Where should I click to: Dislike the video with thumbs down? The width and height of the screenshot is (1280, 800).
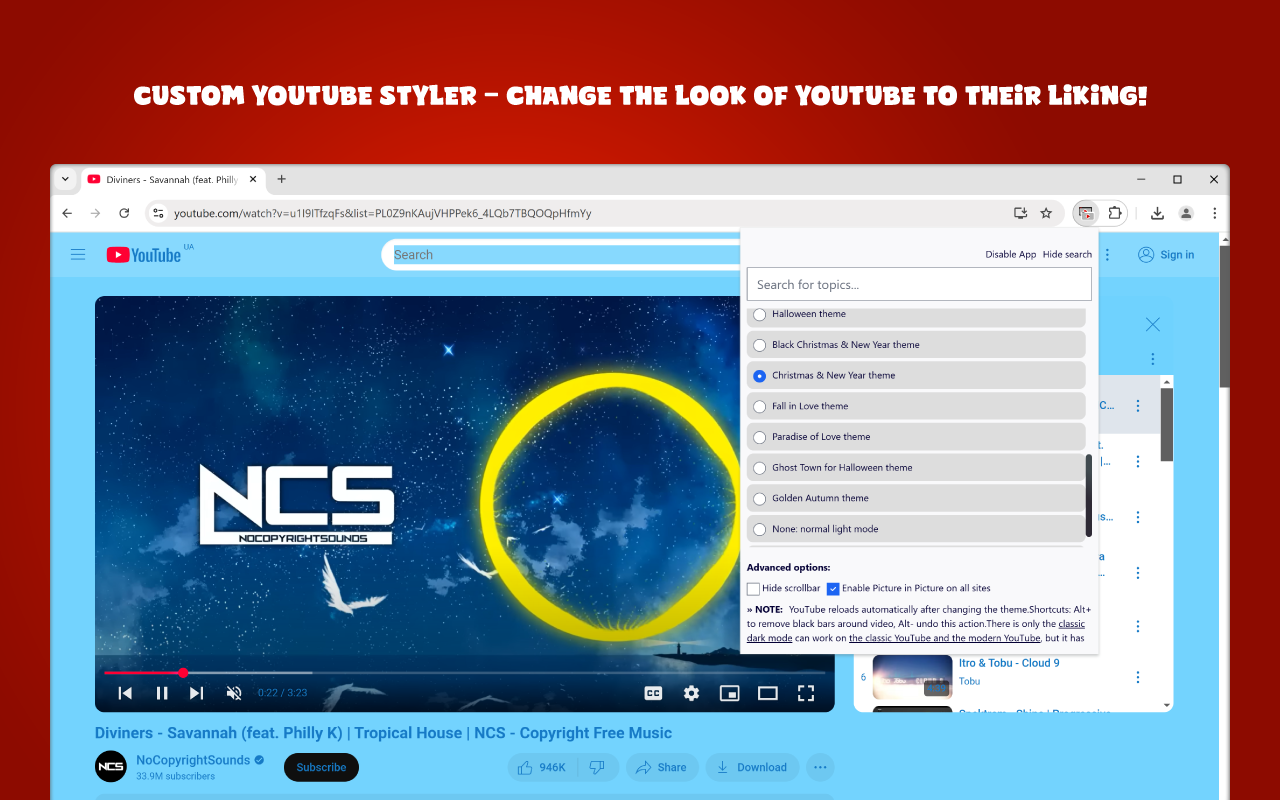click(597, 767)
